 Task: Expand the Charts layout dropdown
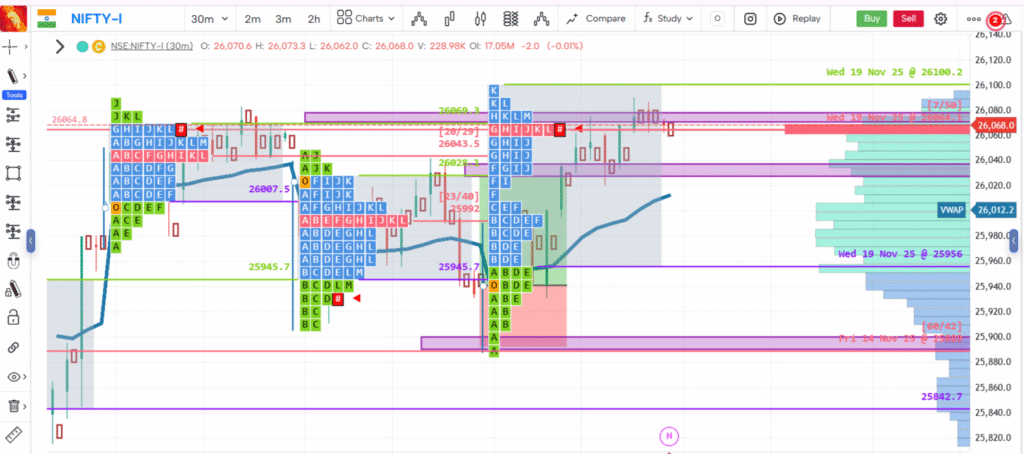tap(367, 18)
